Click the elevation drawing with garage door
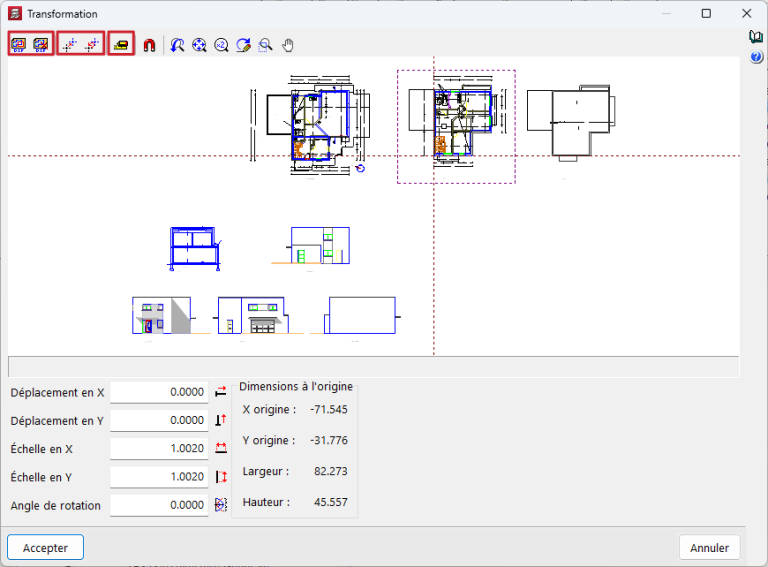The height and width of the screenshot is (567, 768). (x=258, y=316)
